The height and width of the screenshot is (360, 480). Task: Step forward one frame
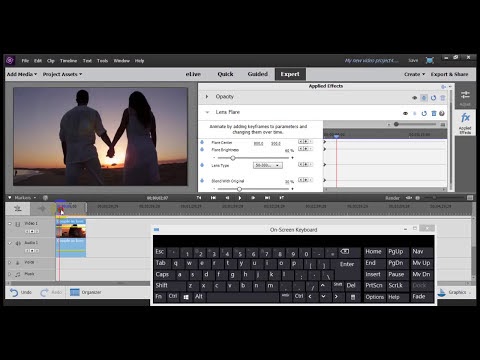(253, 198)
